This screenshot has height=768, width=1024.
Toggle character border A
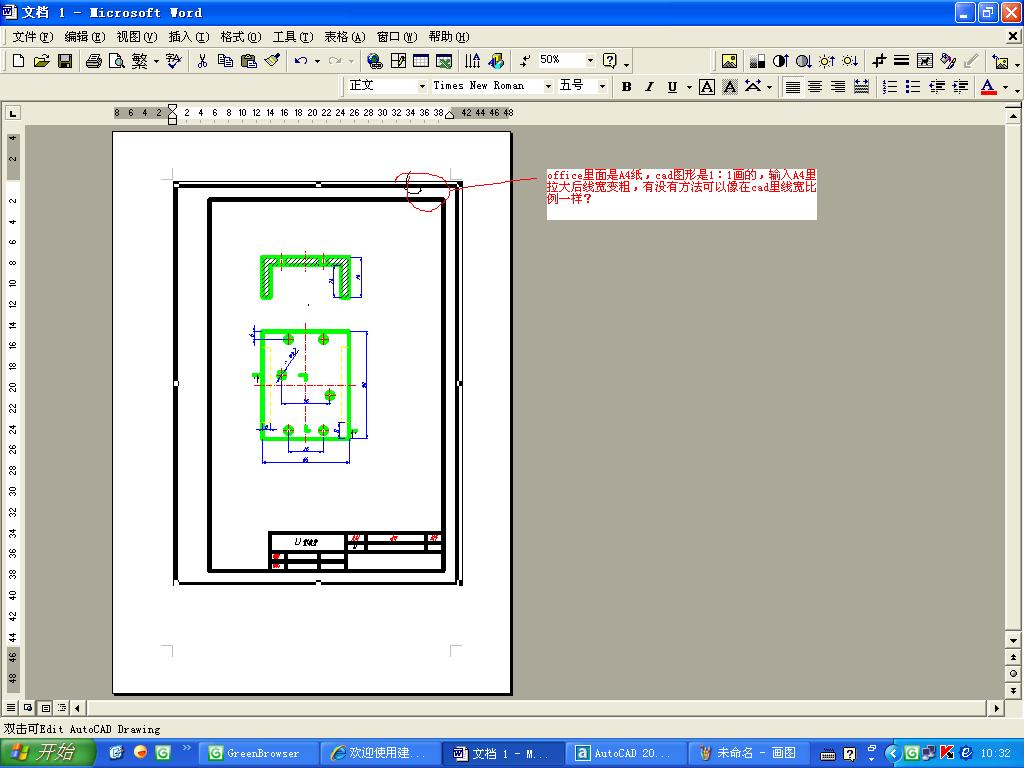[x=707, y=86]
